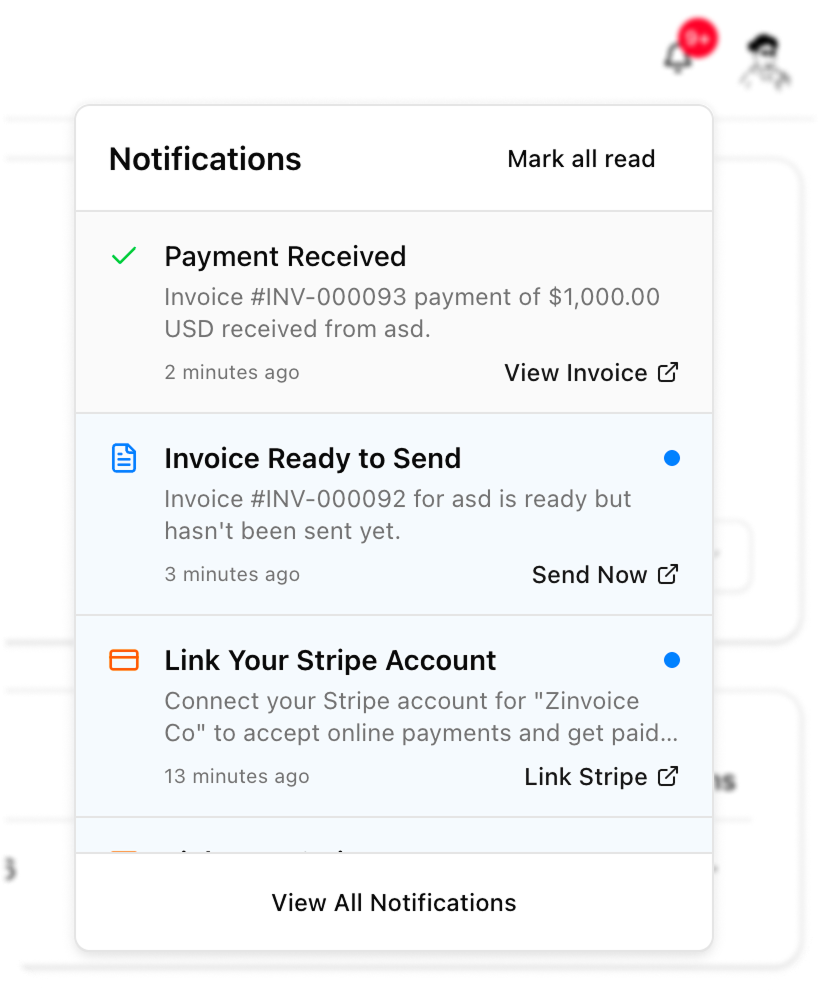The image size is (820, 992).
Task: Click the blue invoice document icon
Action: (123, 459)
